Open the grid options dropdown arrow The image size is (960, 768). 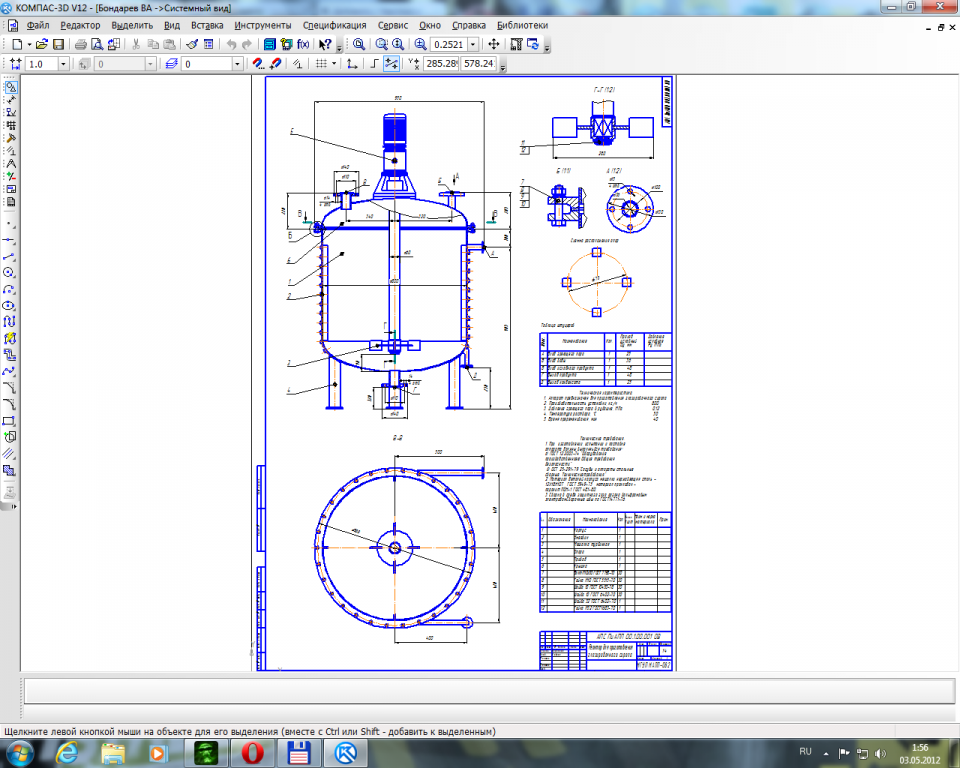[x=334, y=64]
